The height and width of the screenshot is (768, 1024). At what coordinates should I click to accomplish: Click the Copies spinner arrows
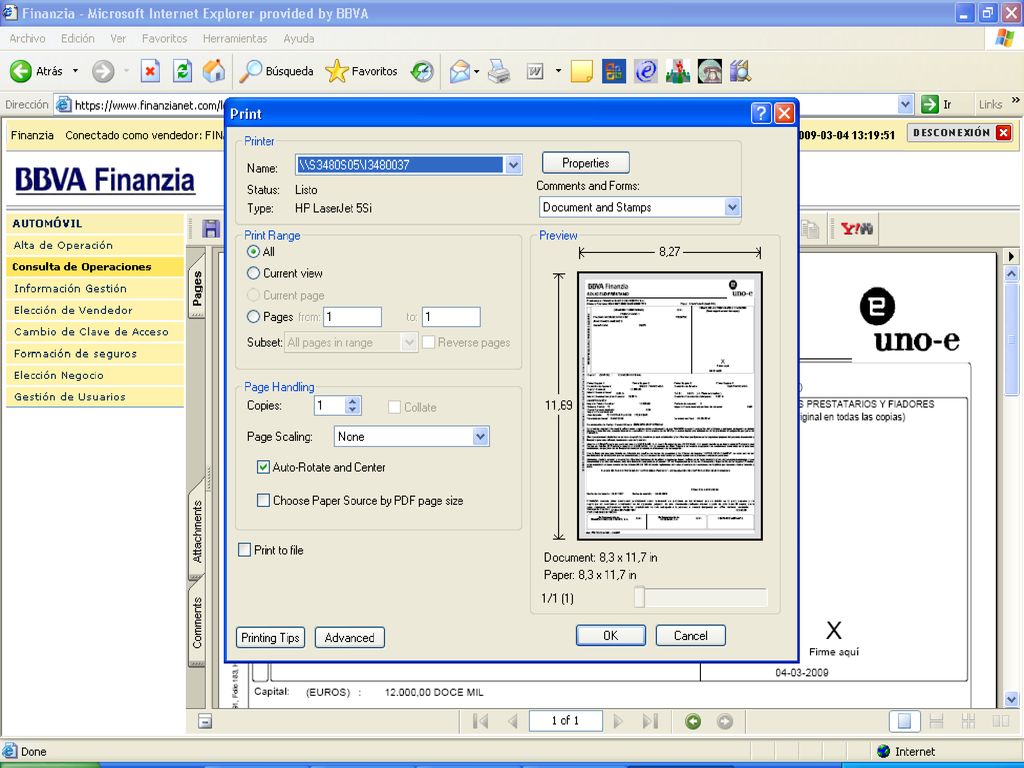point(353,406)
